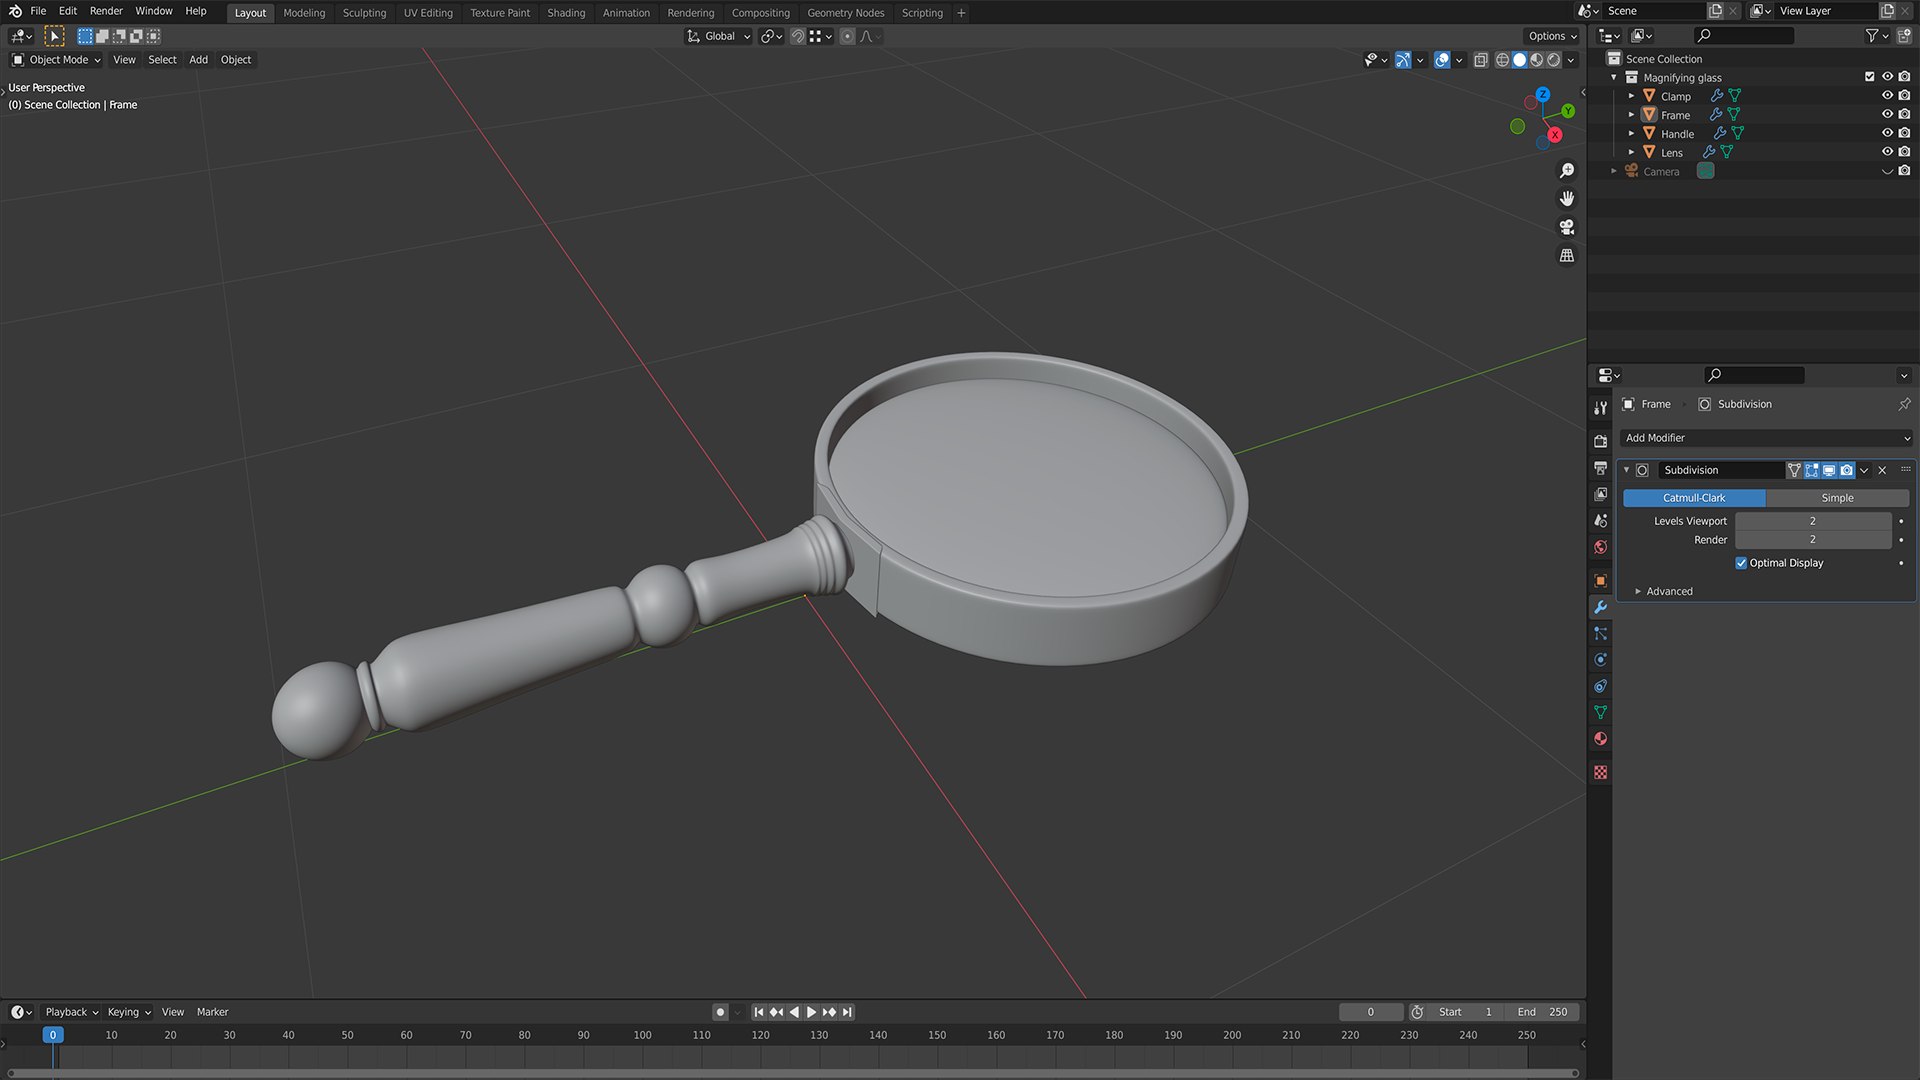The image size is (1920, 1080).
Task: Open the Tool properties tab
Action: [1600, 408]
